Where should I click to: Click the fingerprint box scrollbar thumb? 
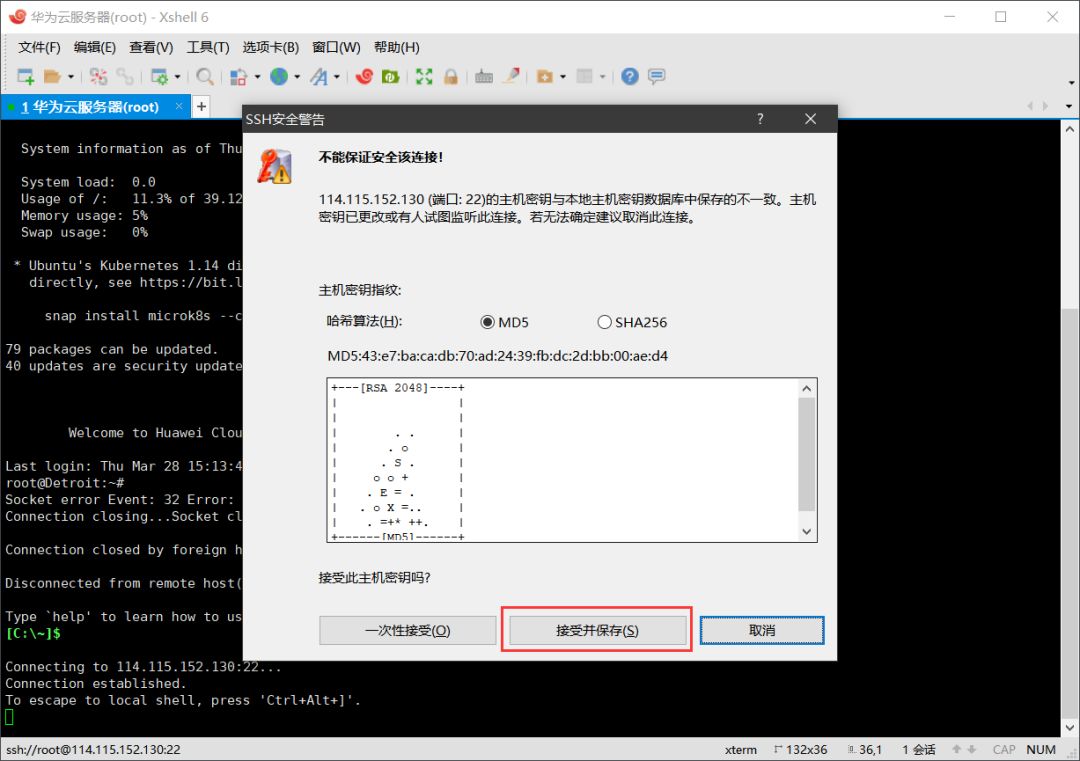807,454
